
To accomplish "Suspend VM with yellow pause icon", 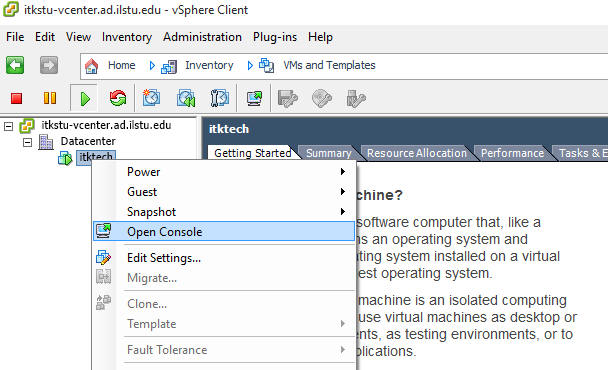I will pyautogui.click(x=50, y=98).
